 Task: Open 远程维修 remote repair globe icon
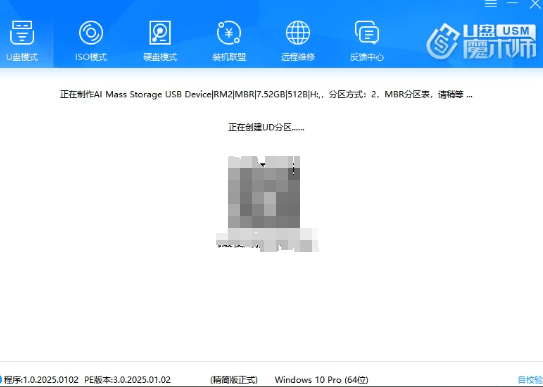[x=298, y=41]
